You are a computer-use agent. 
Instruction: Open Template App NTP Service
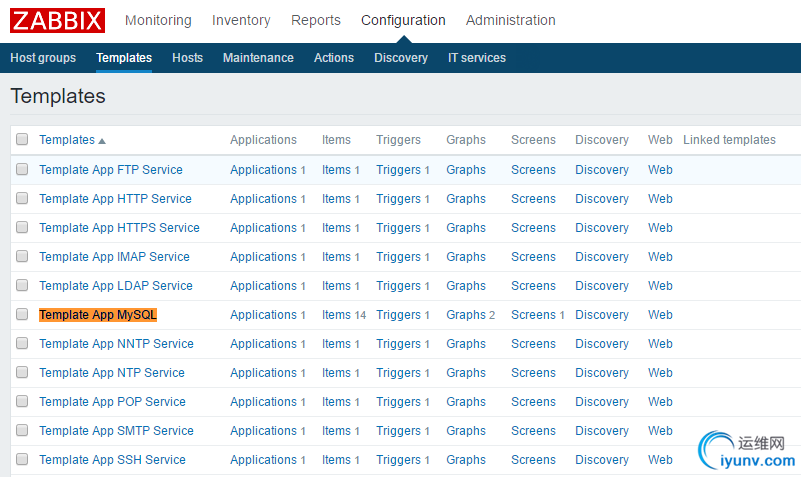(x=112, y=373)
